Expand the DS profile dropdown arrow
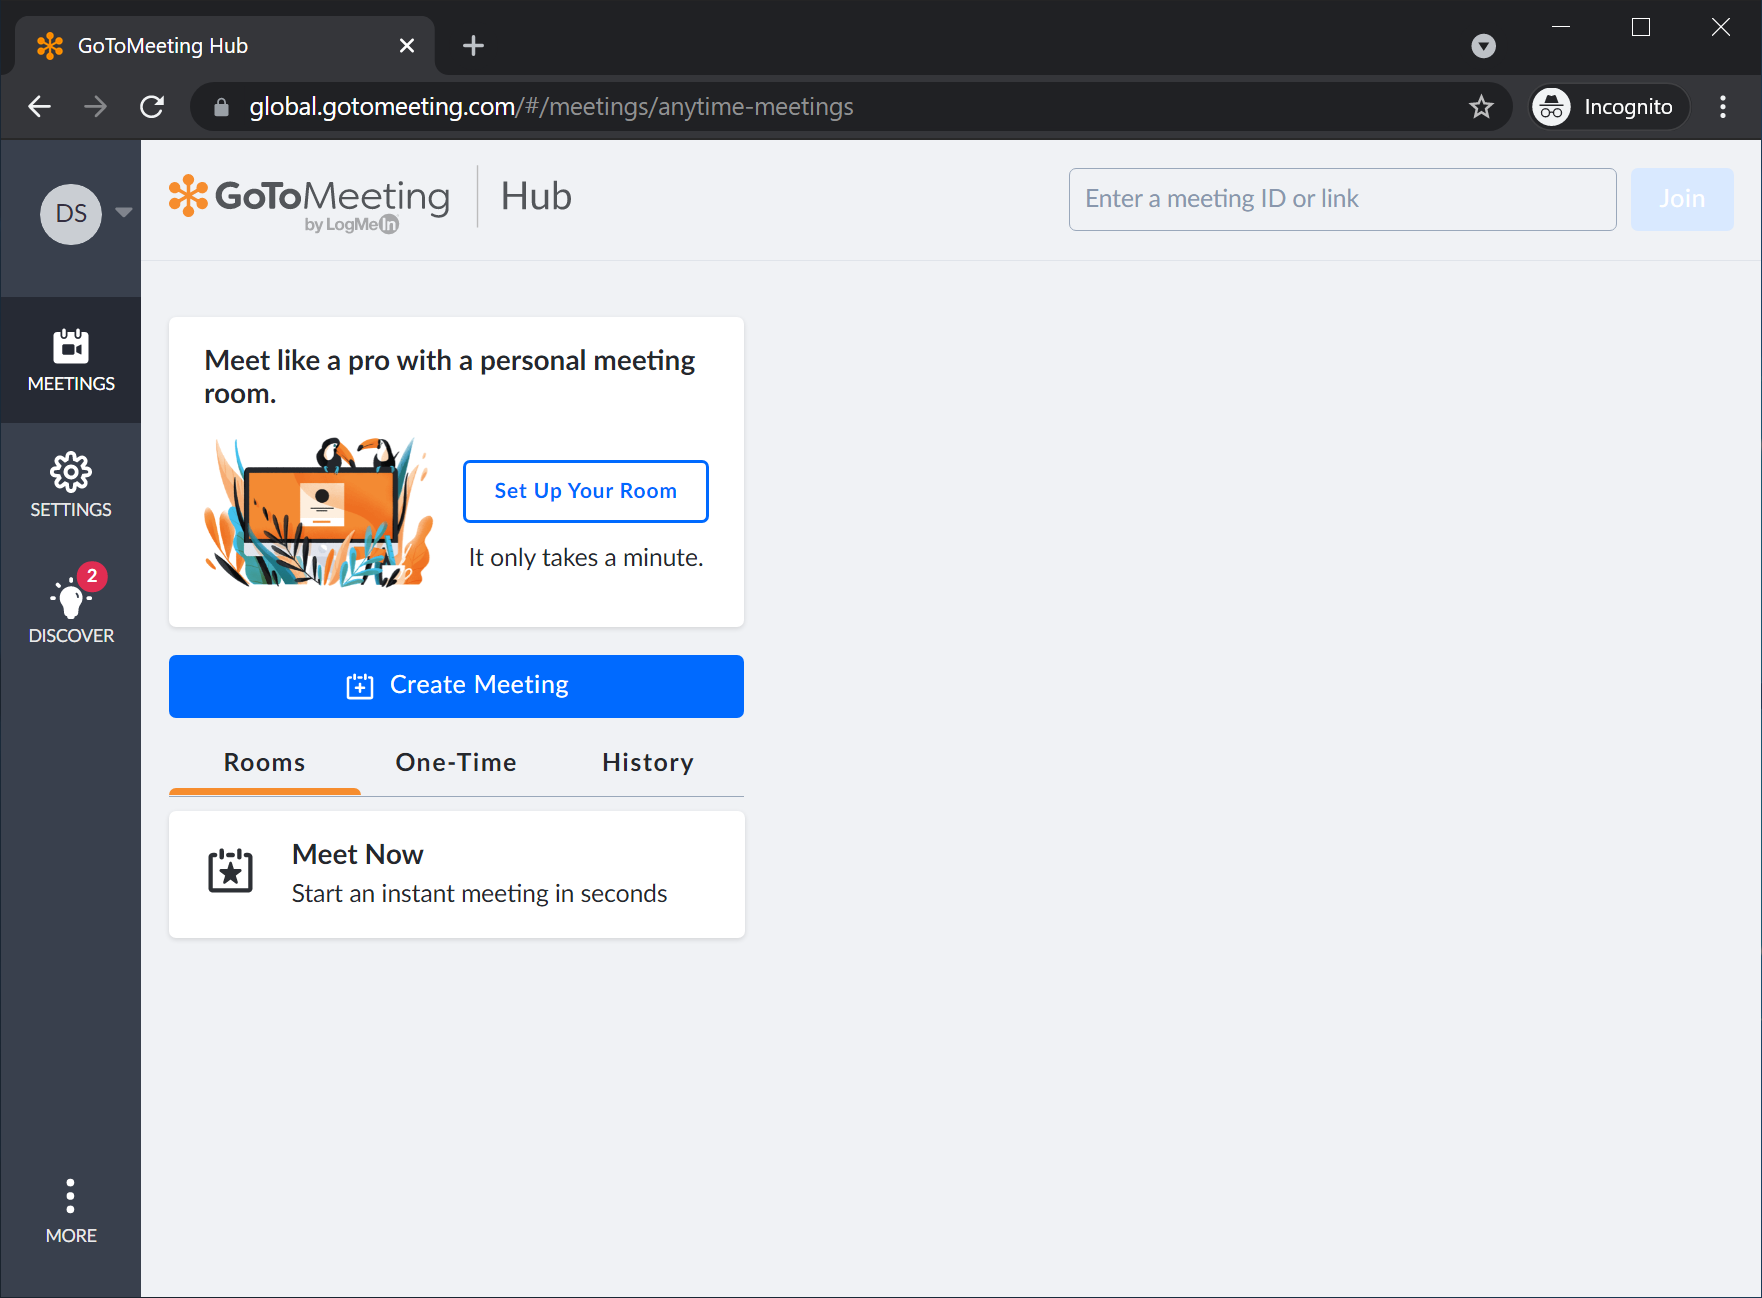 tap(124, 212)
